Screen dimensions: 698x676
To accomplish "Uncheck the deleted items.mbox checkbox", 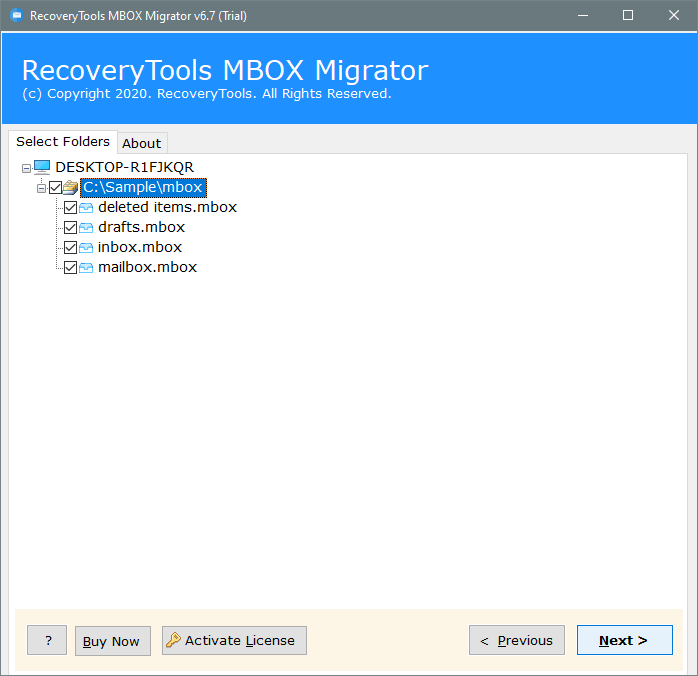I will click(x=70, y=207).
